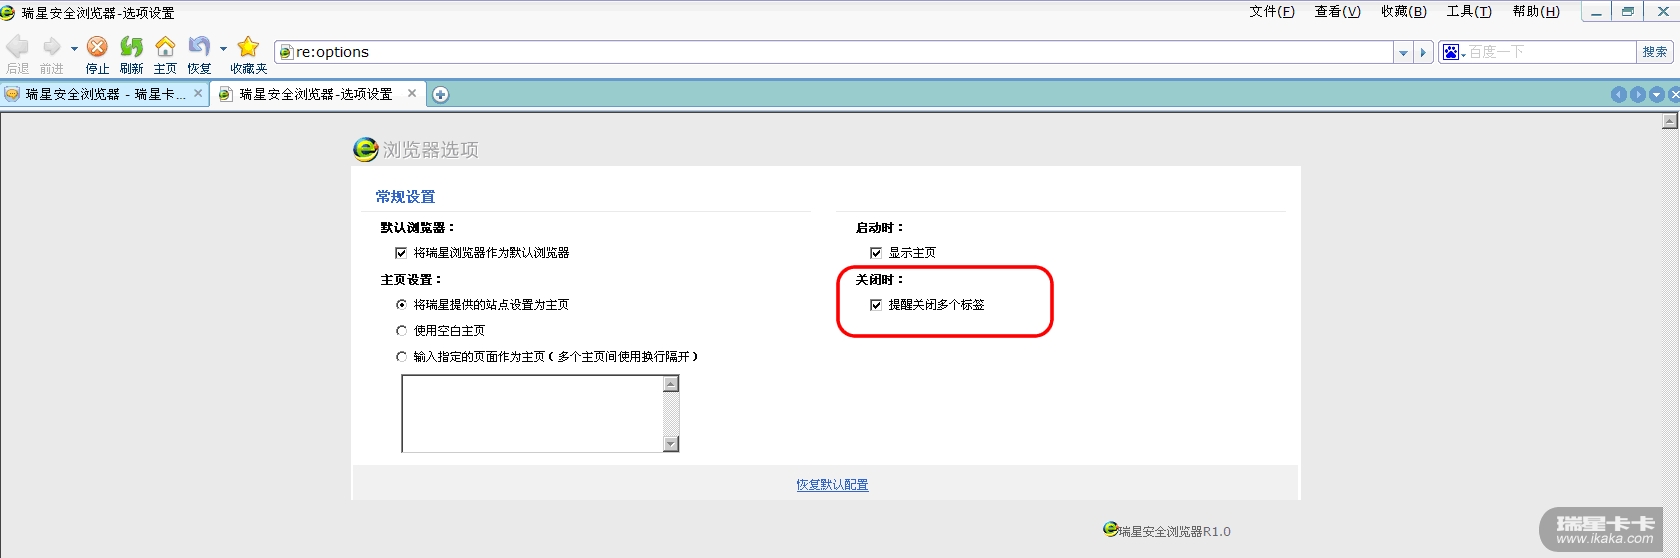1680x558 pixels.
Task: Click the 关闭时： label
Action: pos(880,280)
